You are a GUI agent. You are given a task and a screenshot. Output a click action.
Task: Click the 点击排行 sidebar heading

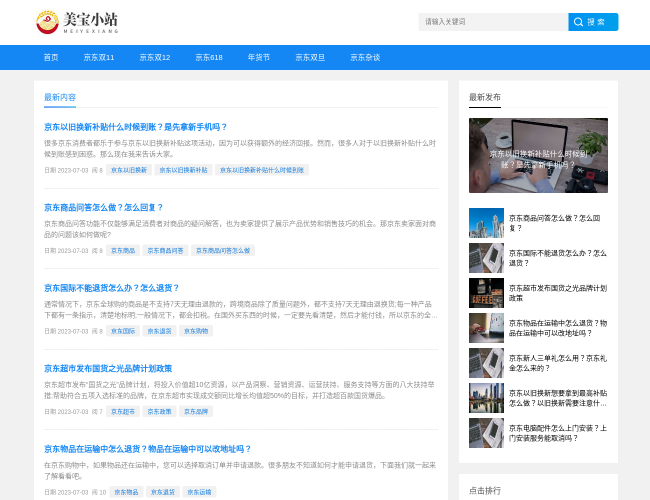[485, 491]
